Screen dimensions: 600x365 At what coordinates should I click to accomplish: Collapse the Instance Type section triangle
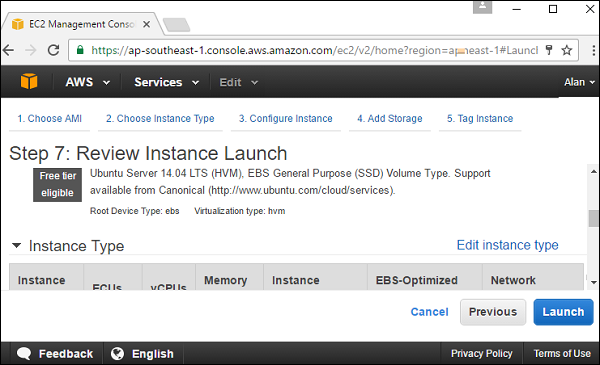tap(16, 245)
